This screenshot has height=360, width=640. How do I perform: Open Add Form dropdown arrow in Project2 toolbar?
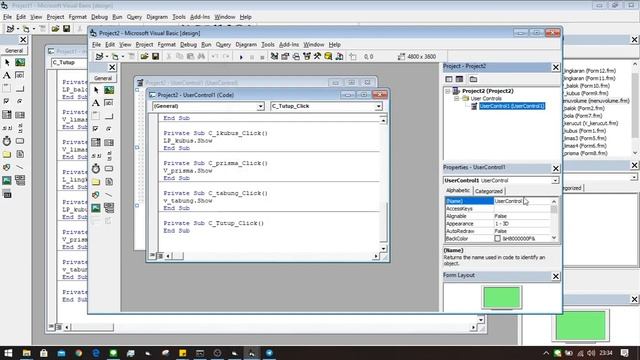point(122,57)
